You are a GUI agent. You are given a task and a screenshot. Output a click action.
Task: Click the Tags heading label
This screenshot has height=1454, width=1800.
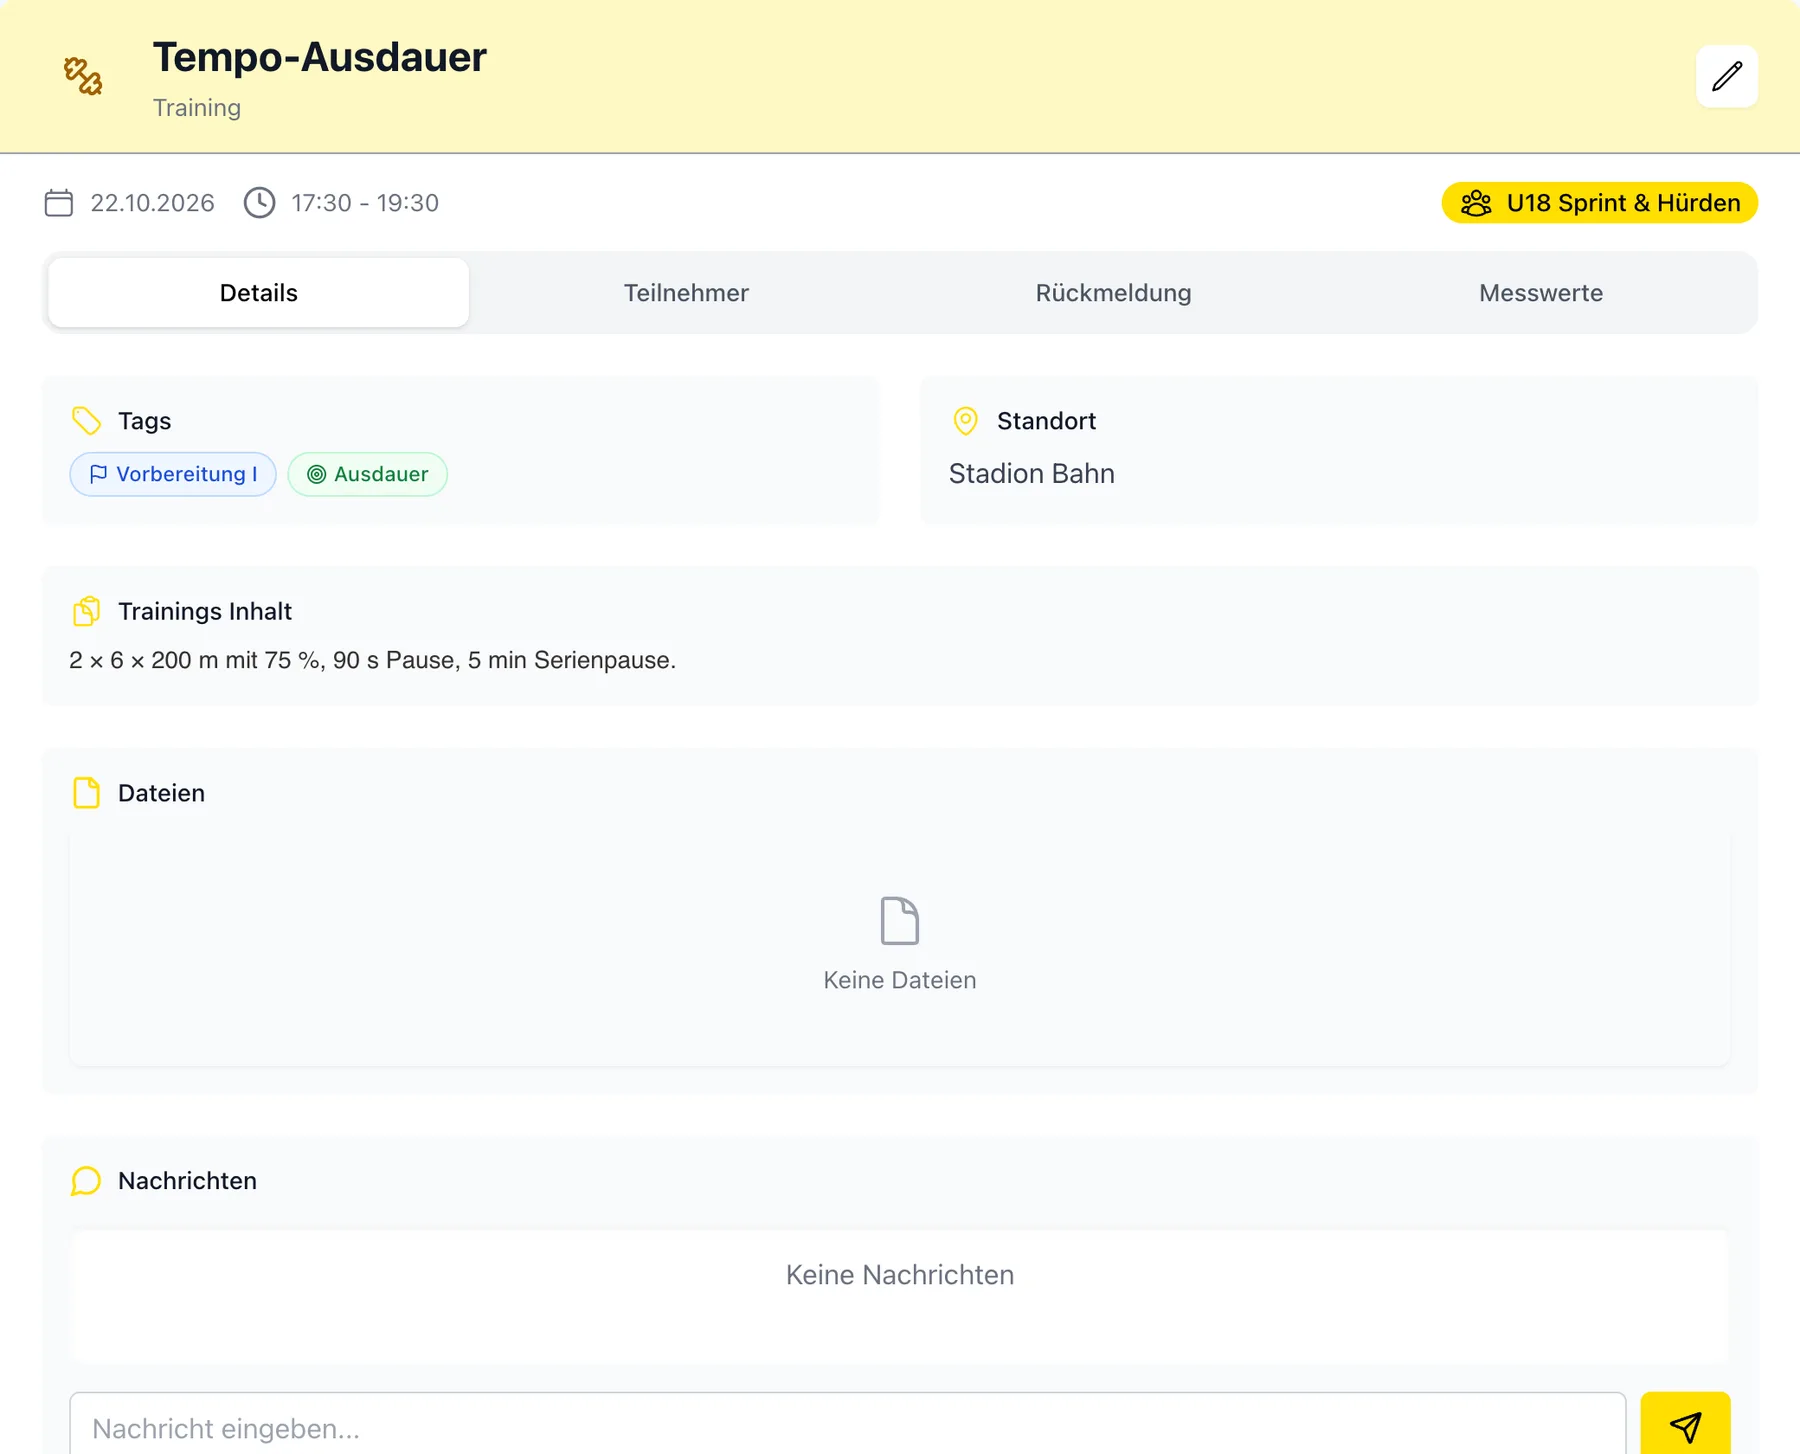(x=145, y=421)
